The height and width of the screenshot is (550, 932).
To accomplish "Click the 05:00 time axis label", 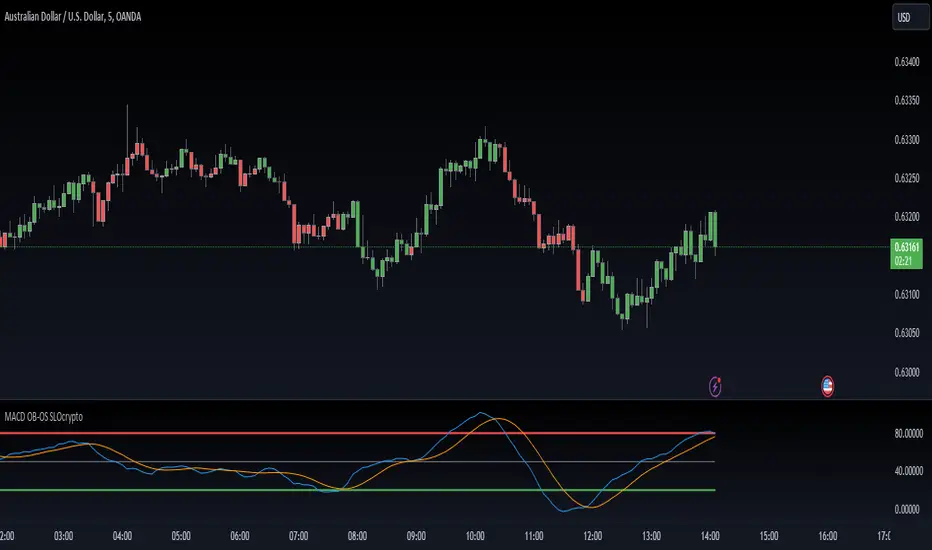I will click(181, 536).
